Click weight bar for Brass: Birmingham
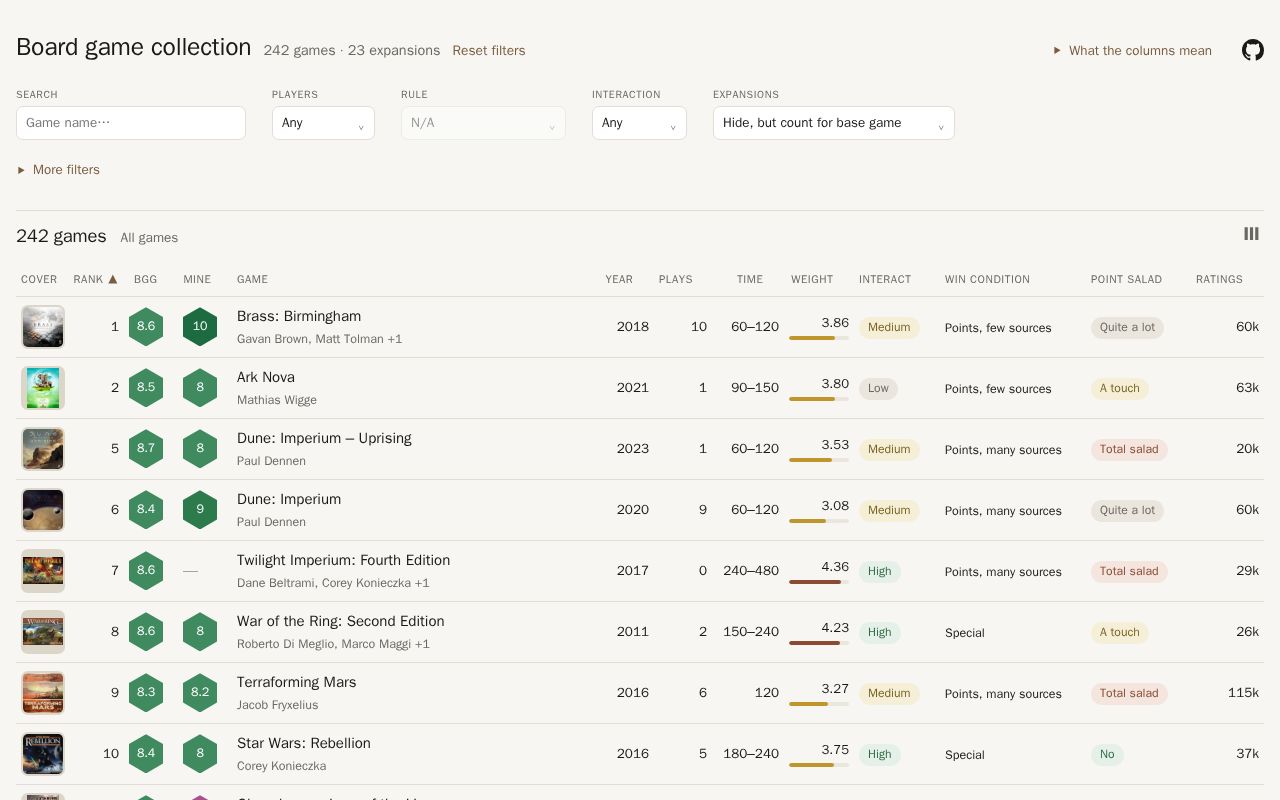Image resolution: width=1280 pixels, height=800 pixels. tap(819, 338)
